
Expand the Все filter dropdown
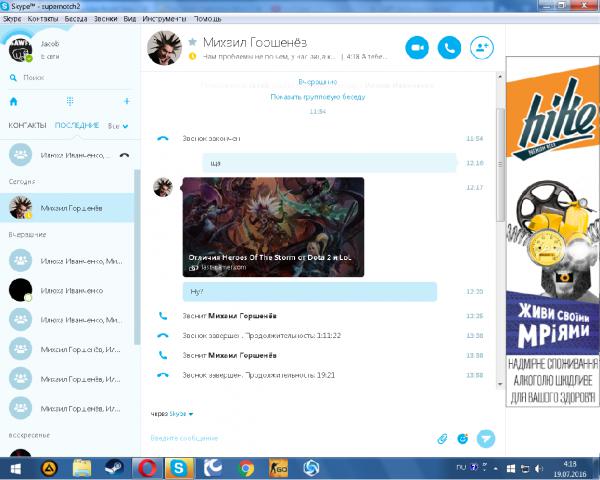coord(118,126)
